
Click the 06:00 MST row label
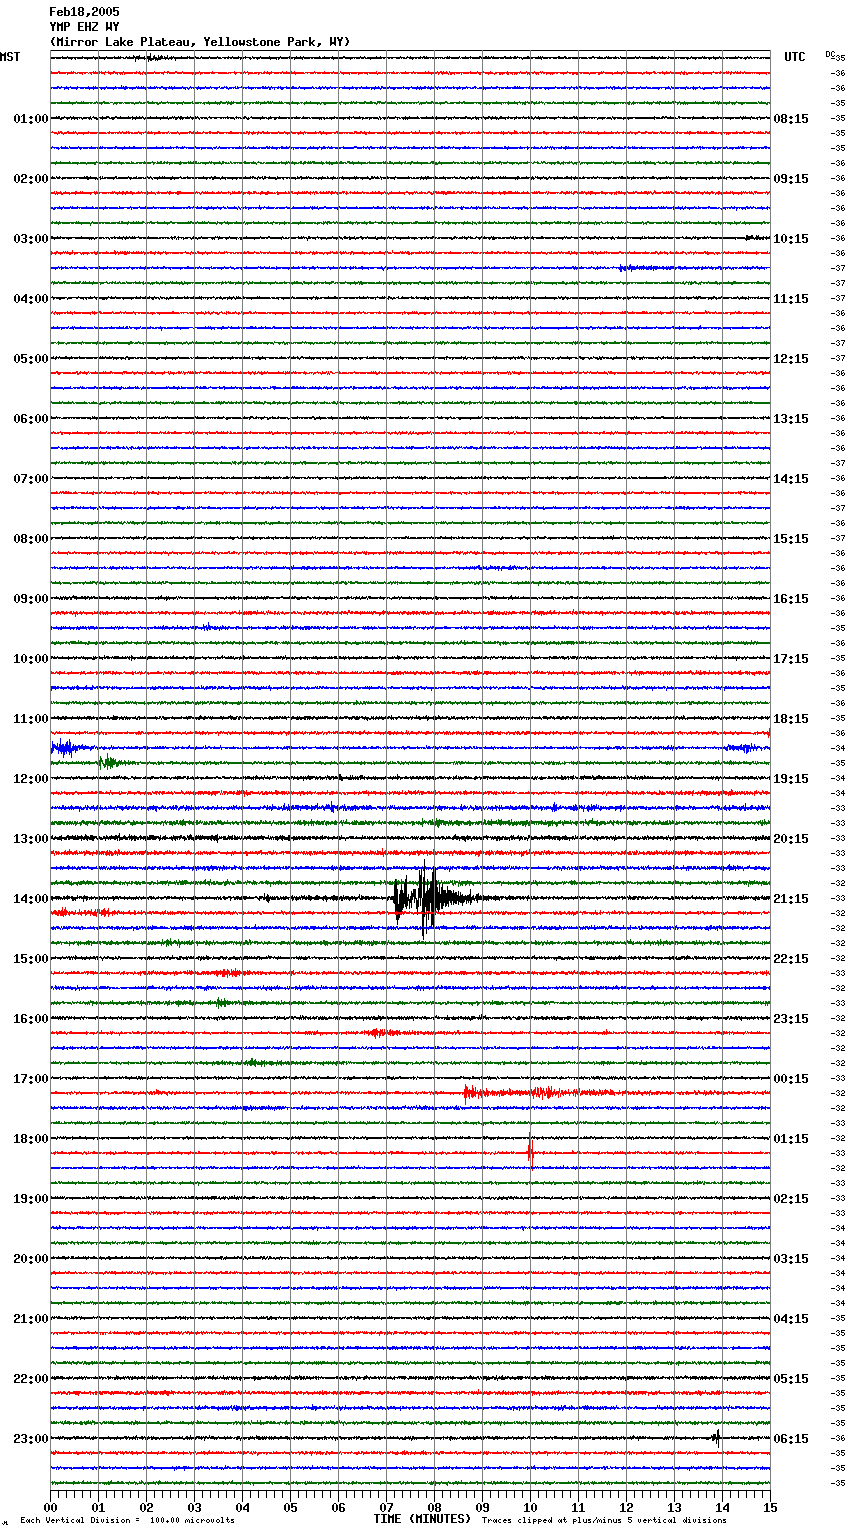coord(31,419)
